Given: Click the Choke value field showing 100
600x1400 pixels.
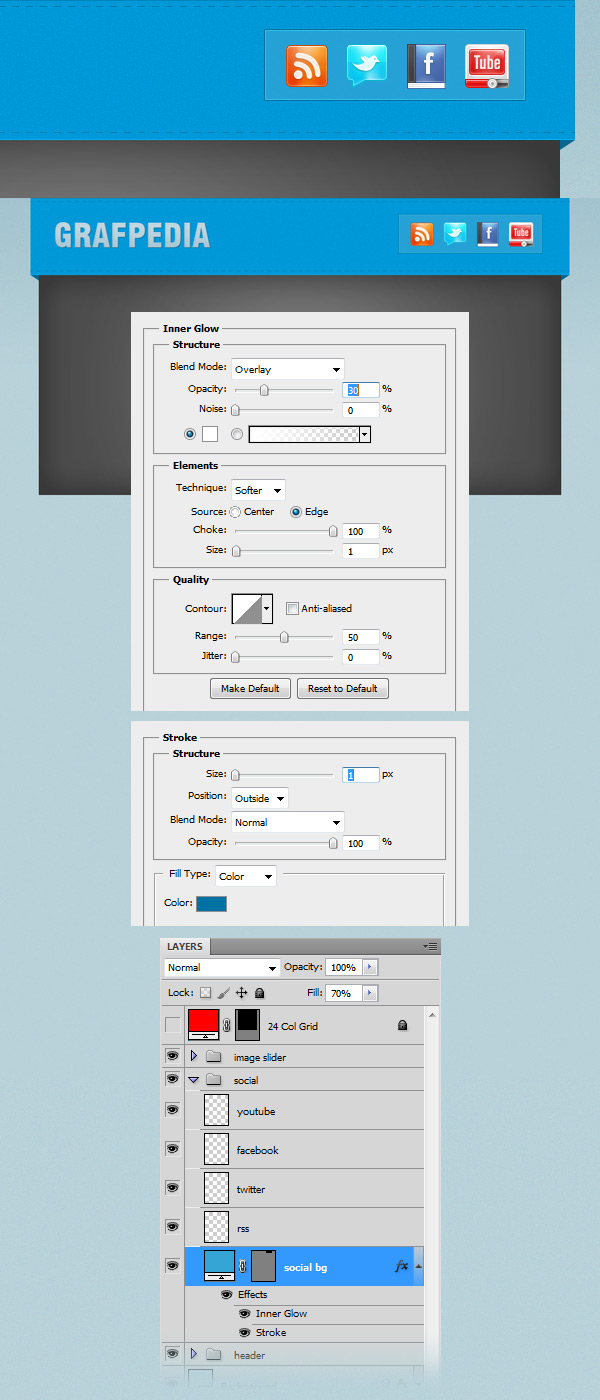Looking at the screenshot, I should (x=360, y=531).
